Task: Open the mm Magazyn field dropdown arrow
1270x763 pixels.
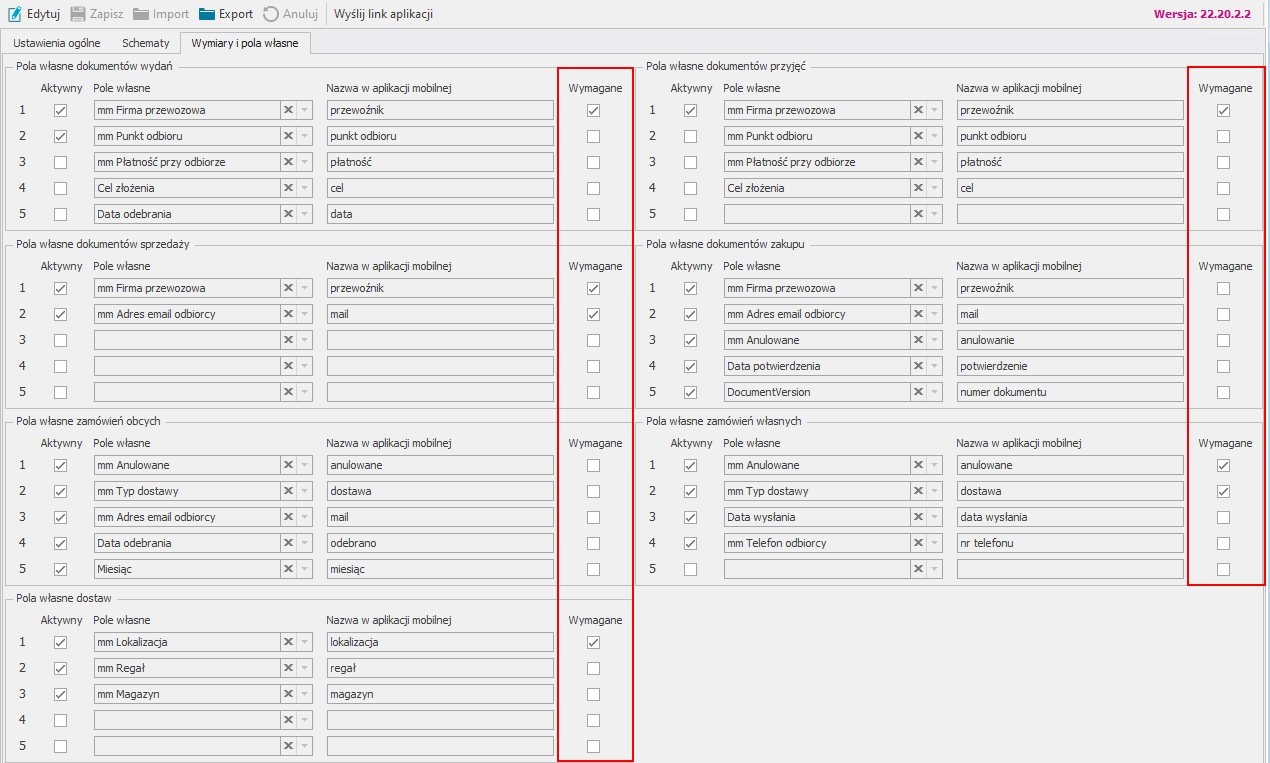Action: [304, 694]
